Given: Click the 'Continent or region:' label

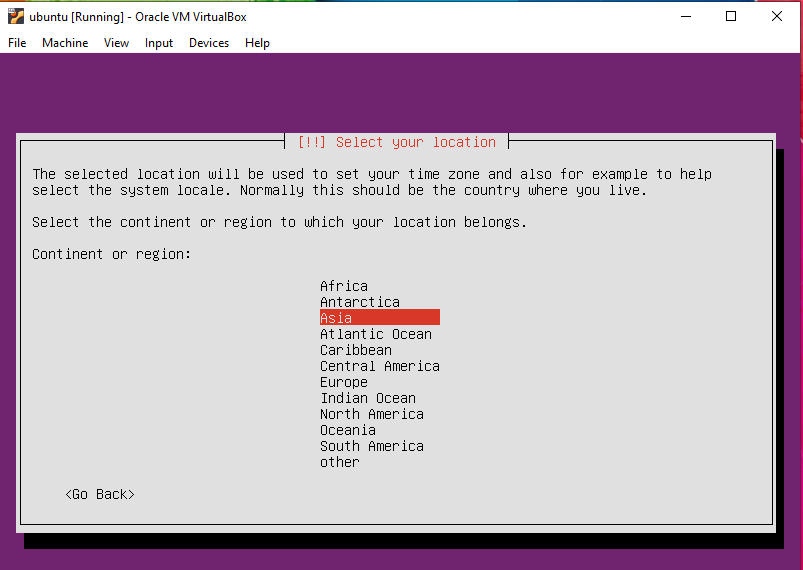Looking at the screenshot, I should (x=111, y=254).
